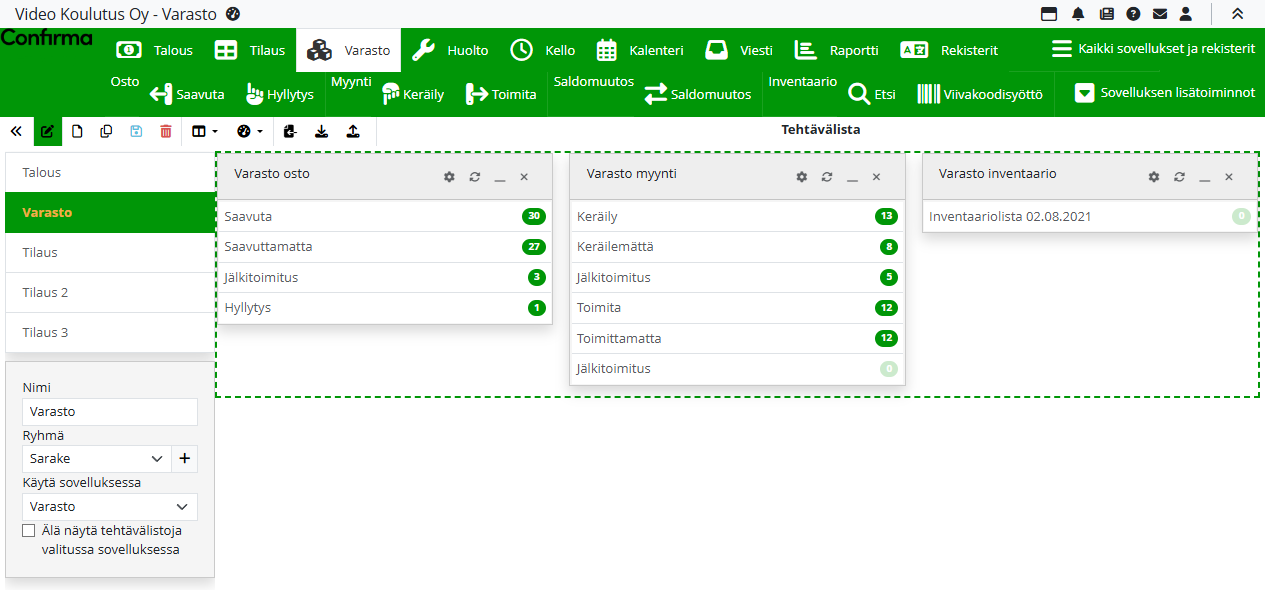1265x590 pixels.
Task: Toggle 'Älä näytä tehtävälistoja' checkbox
Action: 29,531
